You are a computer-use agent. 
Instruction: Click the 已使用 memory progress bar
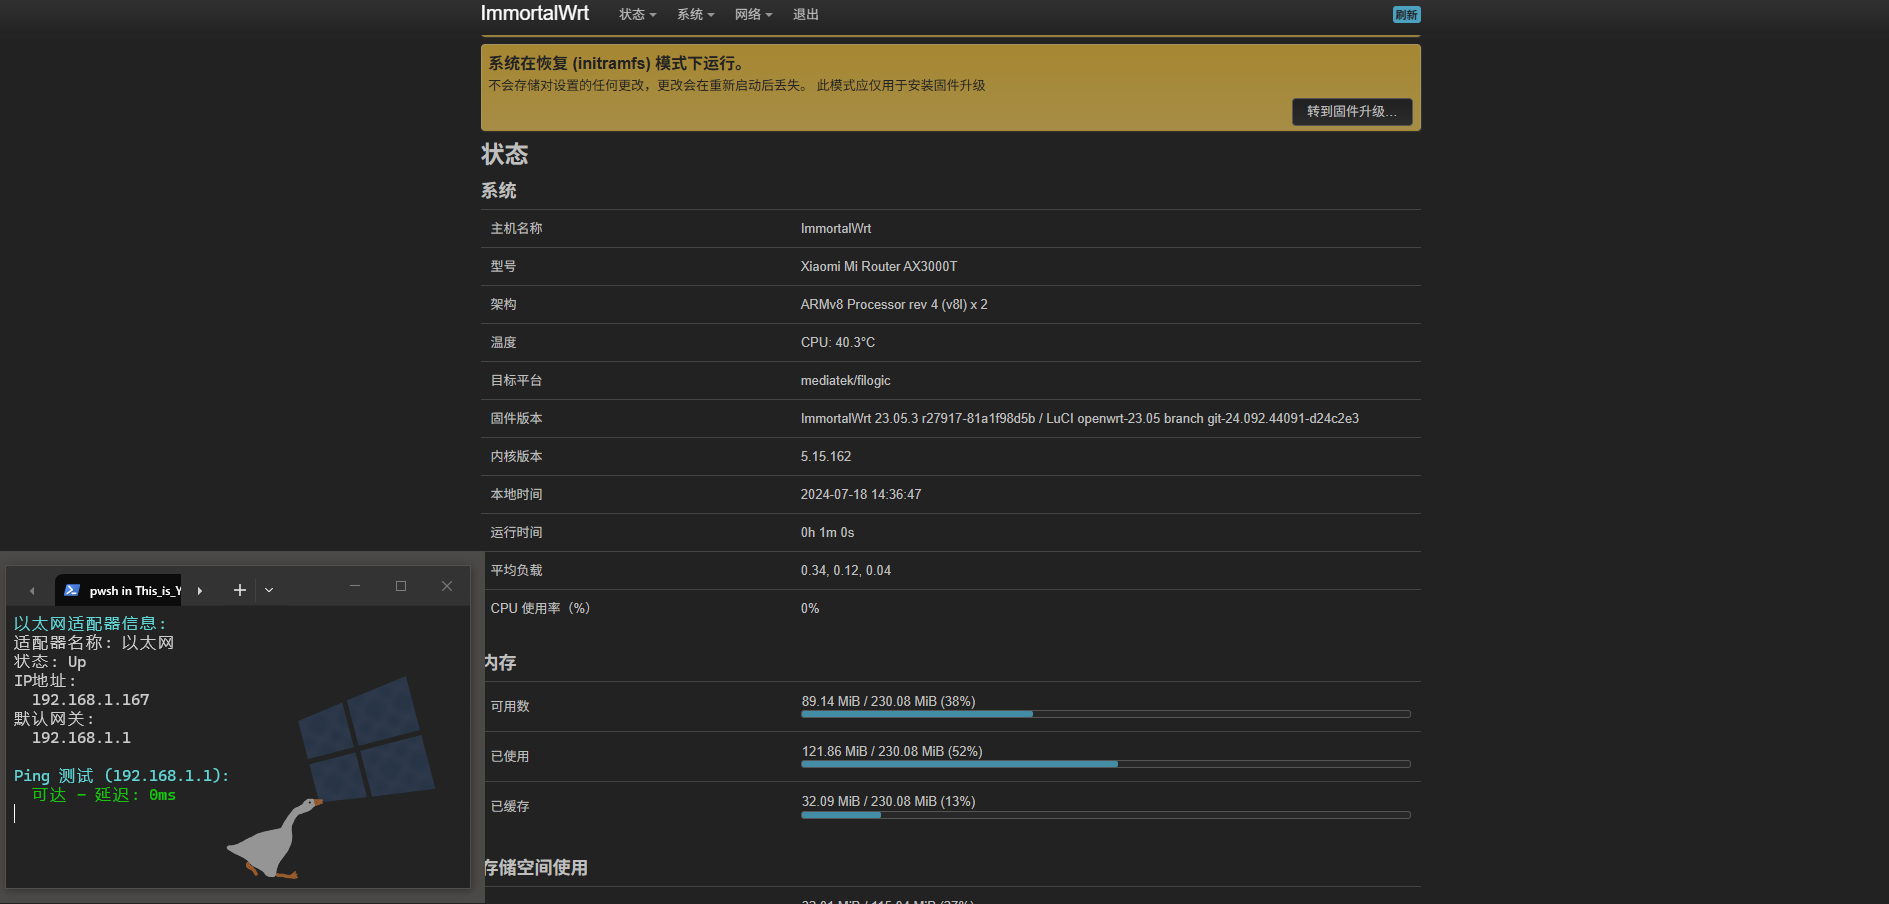(1105, 764)
